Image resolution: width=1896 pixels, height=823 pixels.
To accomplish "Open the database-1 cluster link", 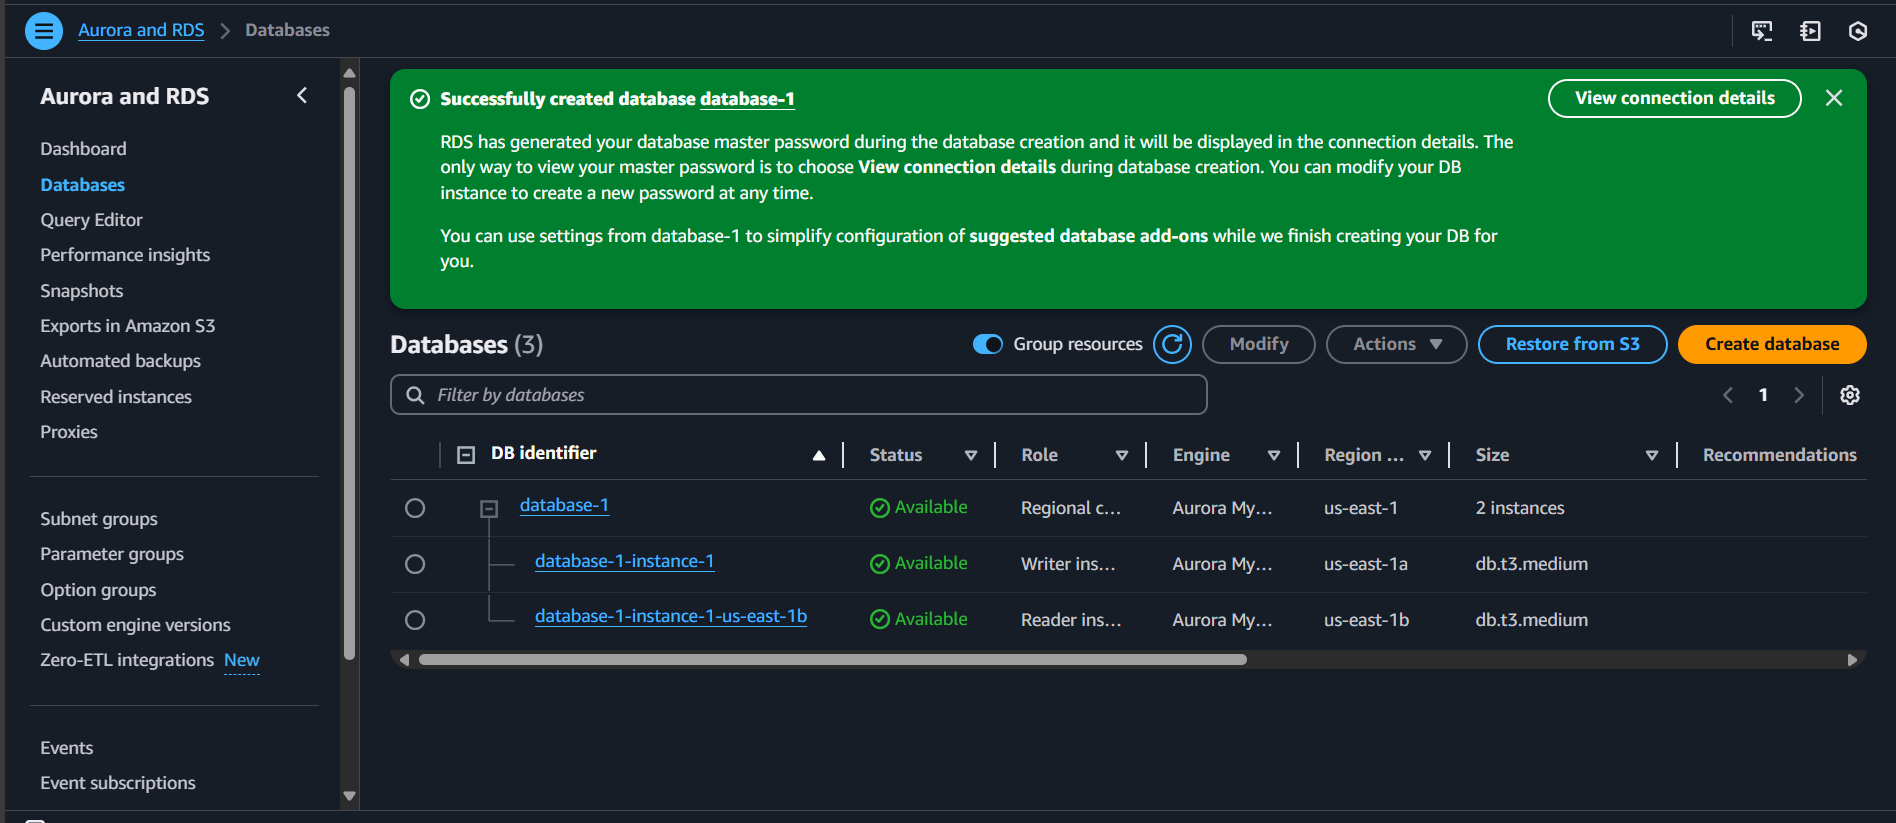I will pos(564,506).
